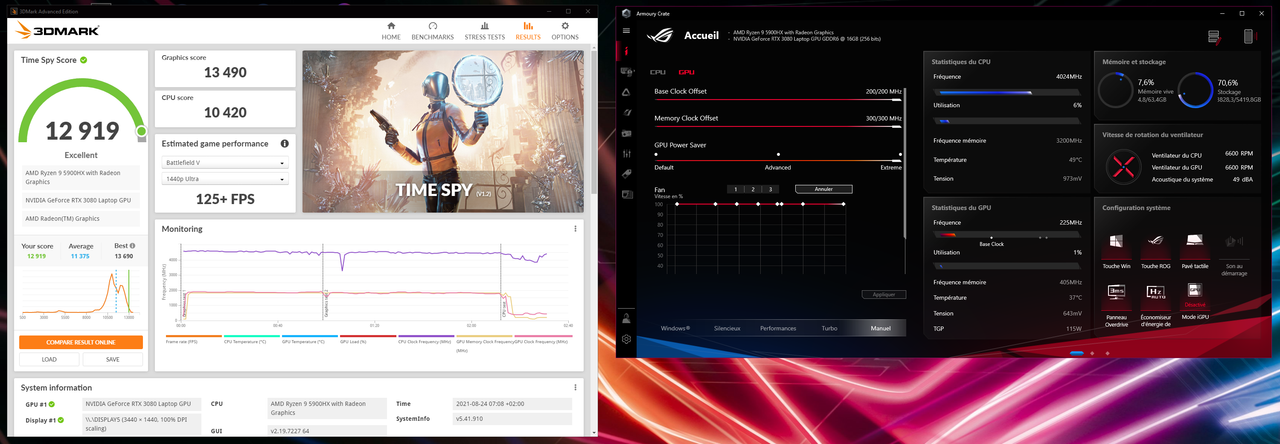The height and width of the screenshot is (444, 1280).
Task: Open the price tag icon in Armoury Crate sidebar
Action: [x=626, y=173]
